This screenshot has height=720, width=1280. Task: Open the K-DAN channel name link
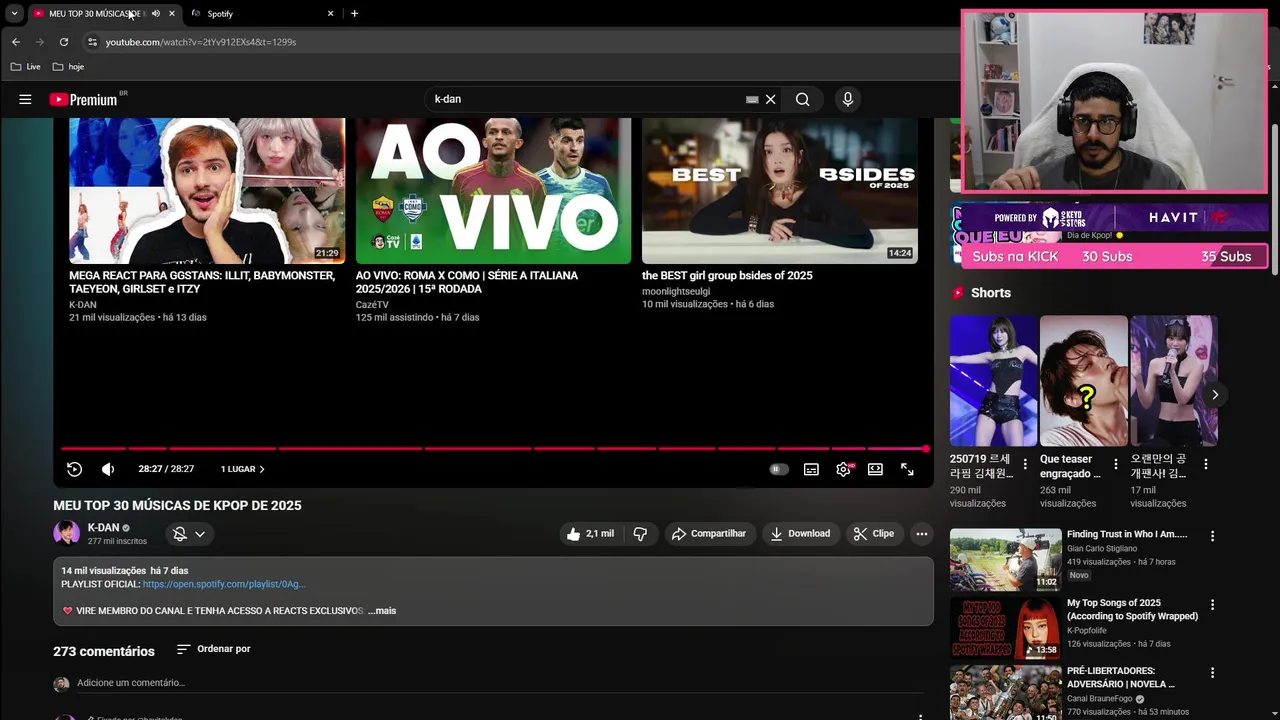point(103,527)
